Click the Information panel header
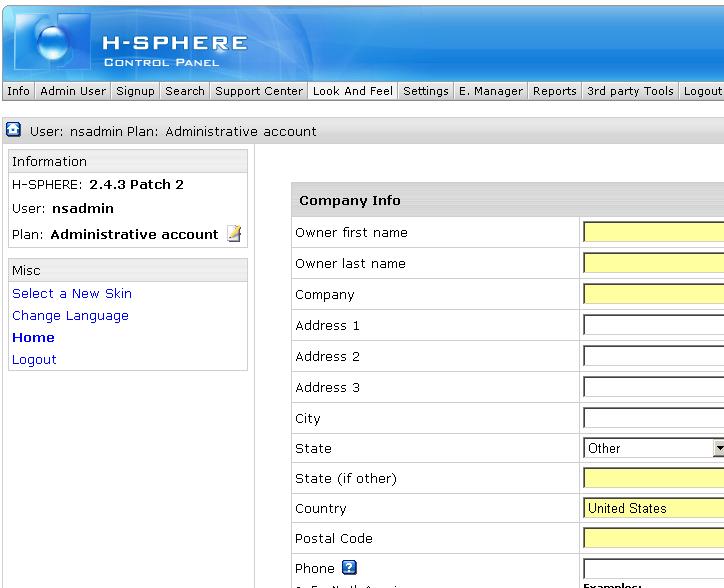The width and height of the screenshot is (724, 588). click(128, 161)
